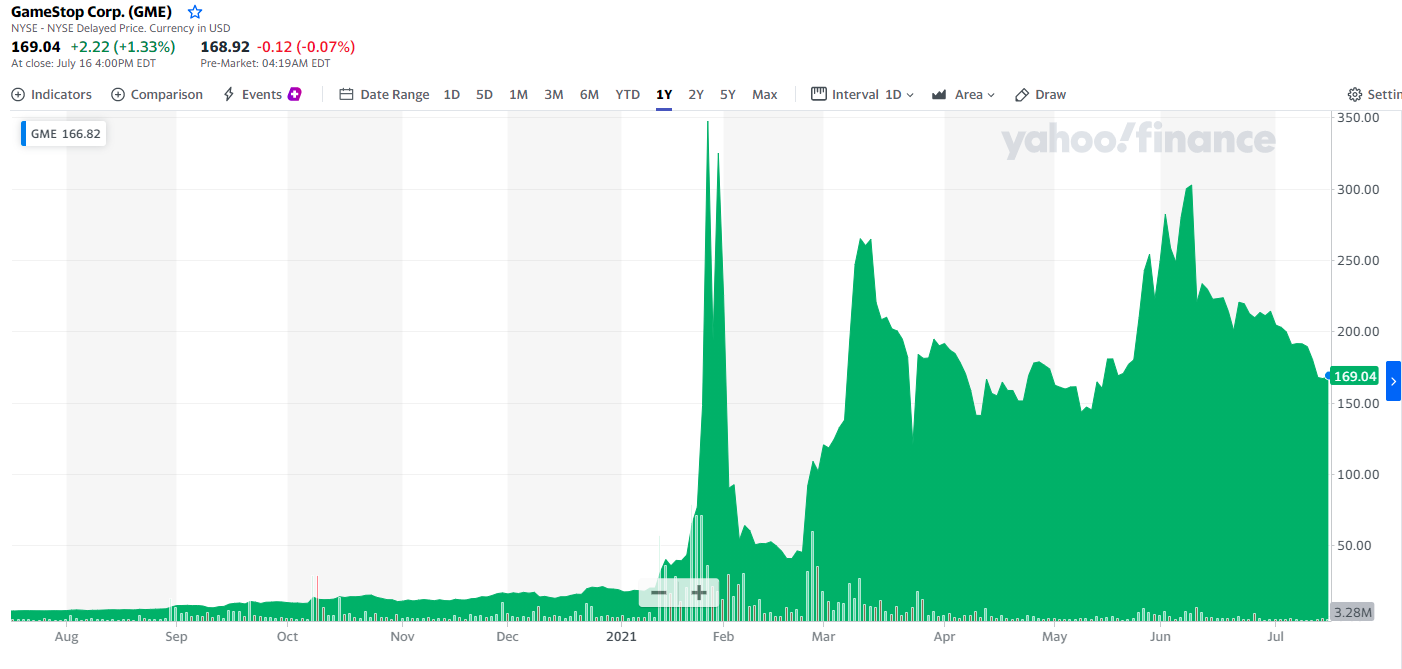Click the 2021 label on the time axis
The width and height of the screenshot is (1402, 669).
pyautogui.click(x=621, y=636)
